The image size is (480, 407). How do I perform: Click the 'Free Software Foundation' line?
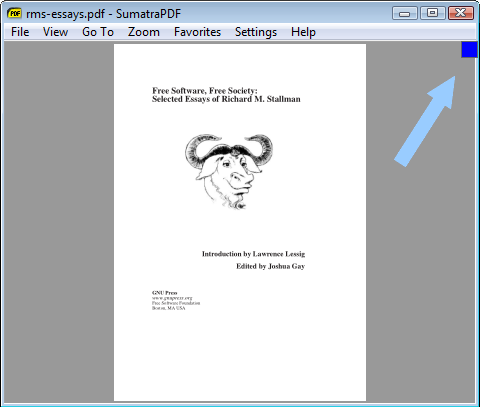pyautogui.click(x=176, y=303)
